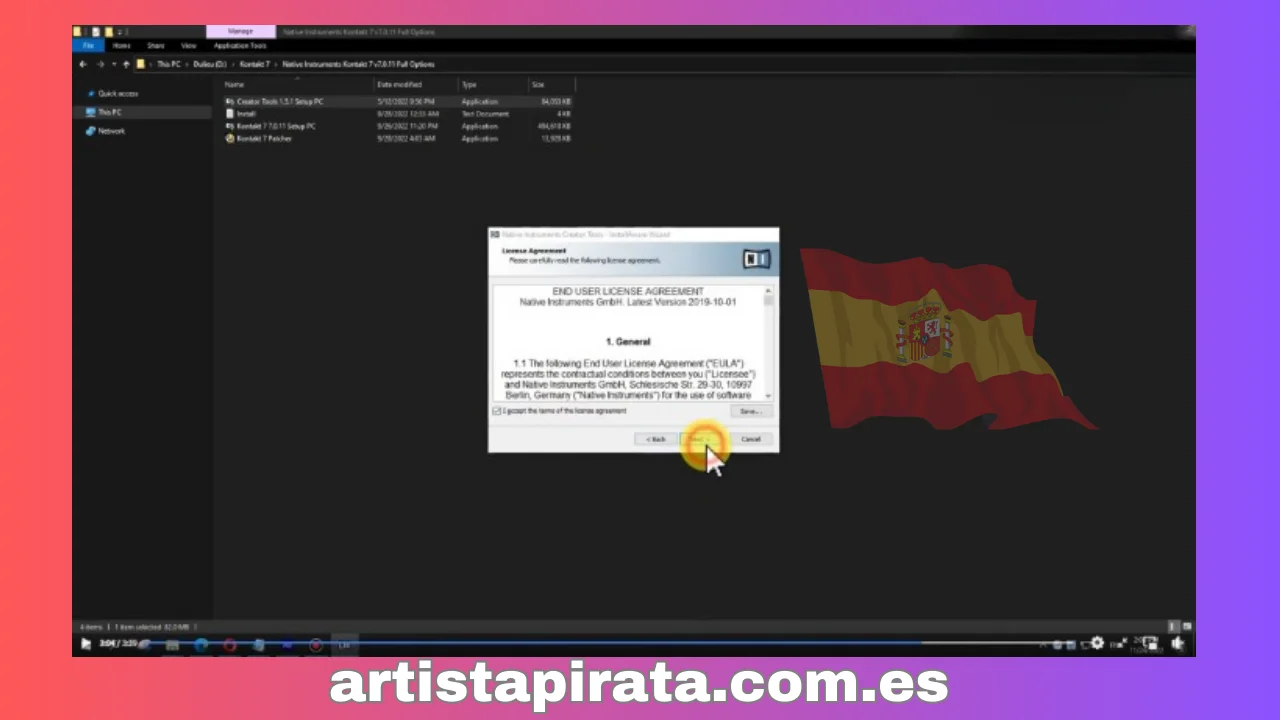Click the Kontakt 7 Patcher application icon
The height and width of the screenshot is (720, 1280).
pyautogui.click(x=230, y=138)
